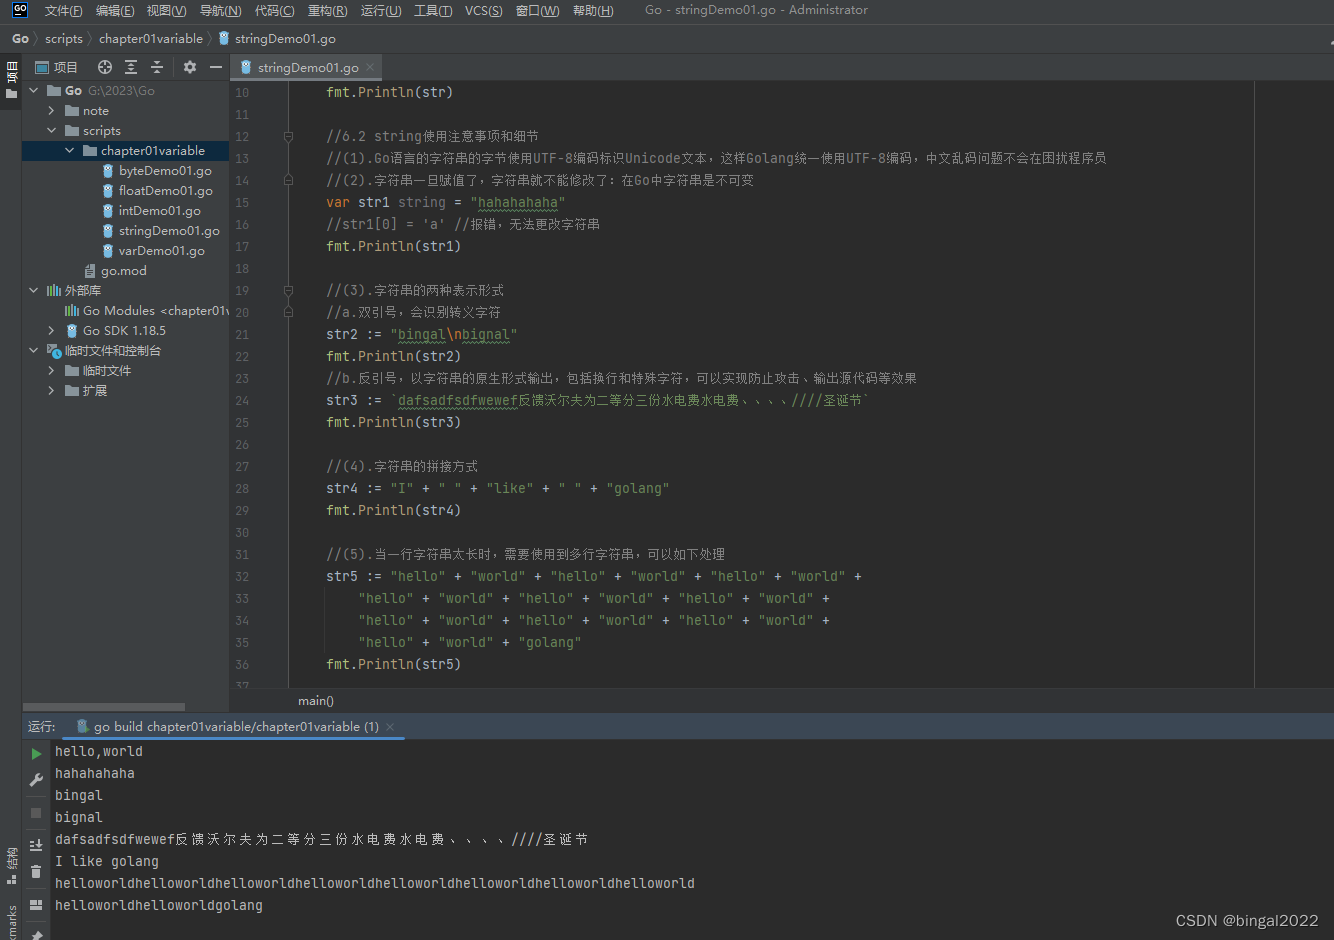Open the 帮助(H) menu
The height and width of the screenshot is (940, 1334).
[x=593, y=10]
